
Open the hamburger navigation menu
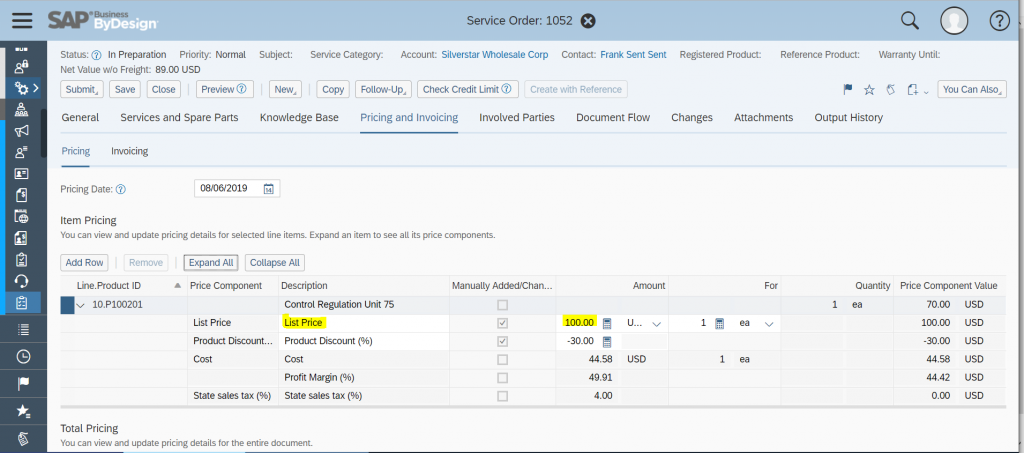click(x=22, y=21)
